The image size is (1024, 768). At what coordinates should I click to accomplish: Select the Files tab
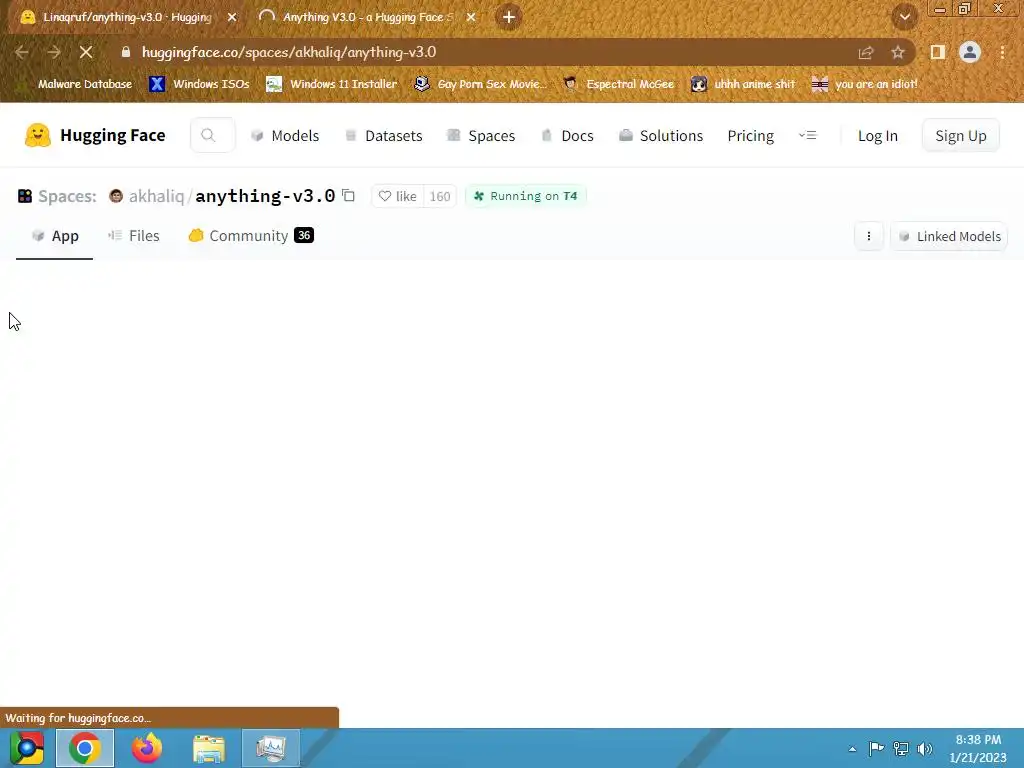tap(134, 236)
